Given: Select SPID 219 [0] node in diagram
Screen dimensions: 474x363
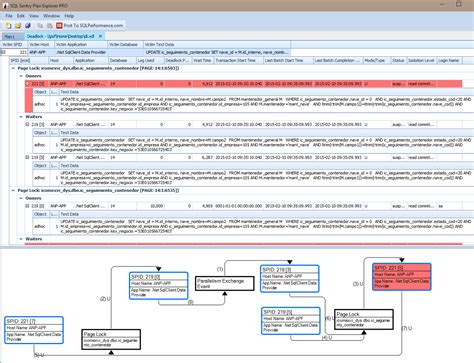Looking at the screenshot, I should click(159, 286).
